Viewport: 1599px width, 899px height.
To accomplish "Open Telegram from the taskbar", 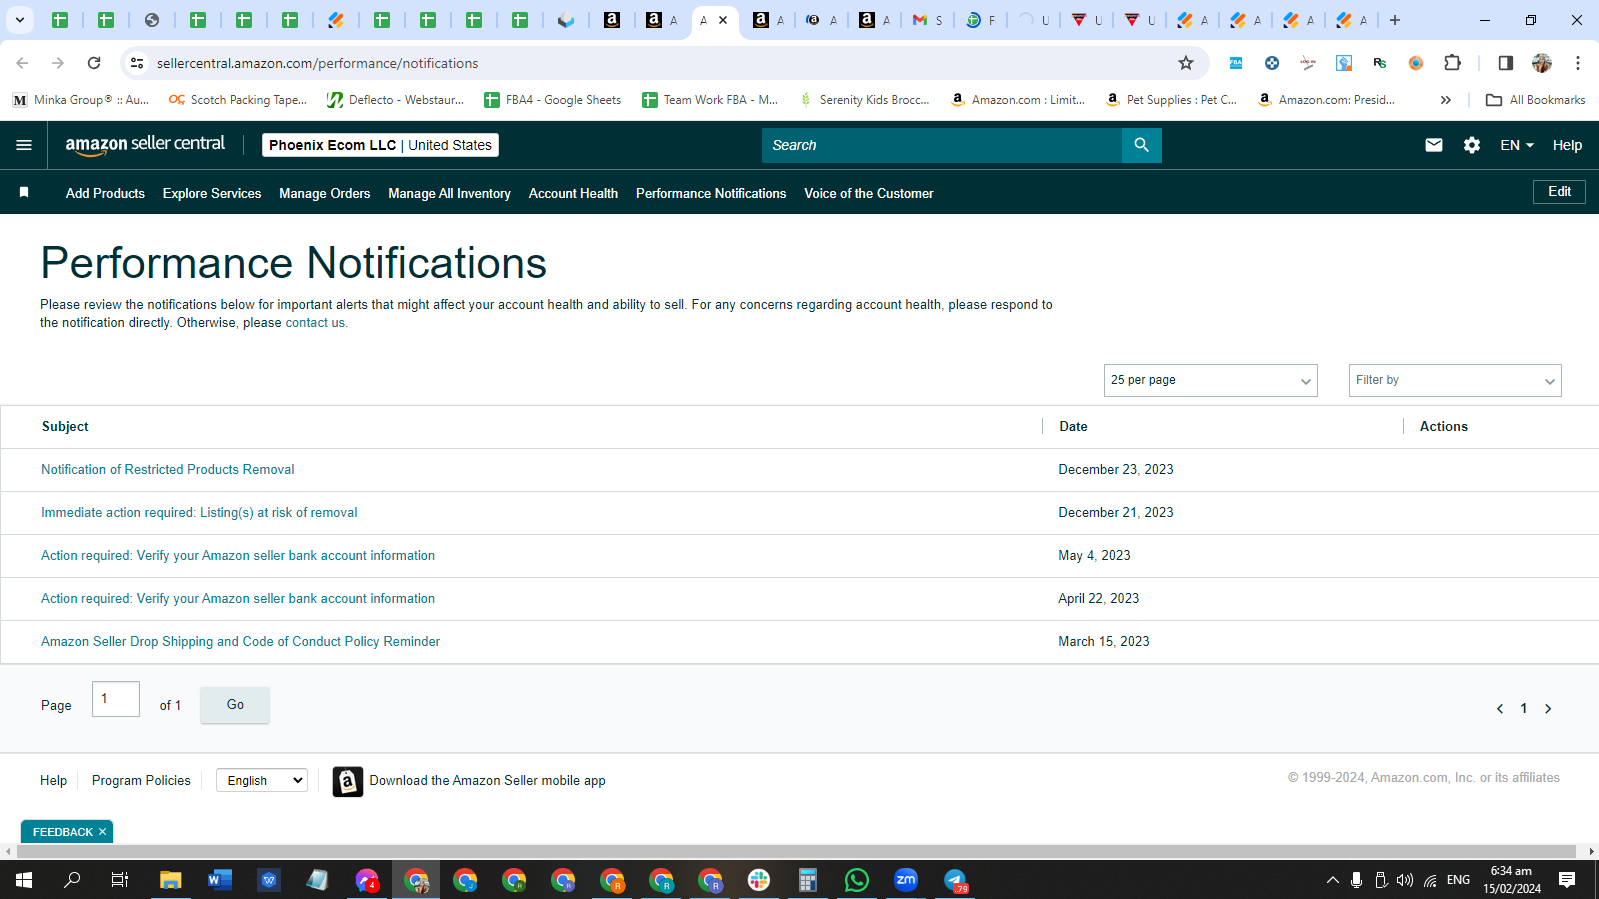I will (x=956, y=880).
